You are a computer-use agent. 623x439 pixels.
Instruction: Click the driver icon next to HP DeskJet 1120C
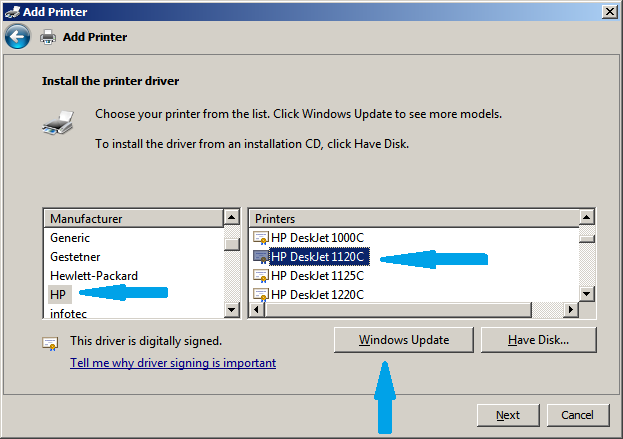point(261,257)
